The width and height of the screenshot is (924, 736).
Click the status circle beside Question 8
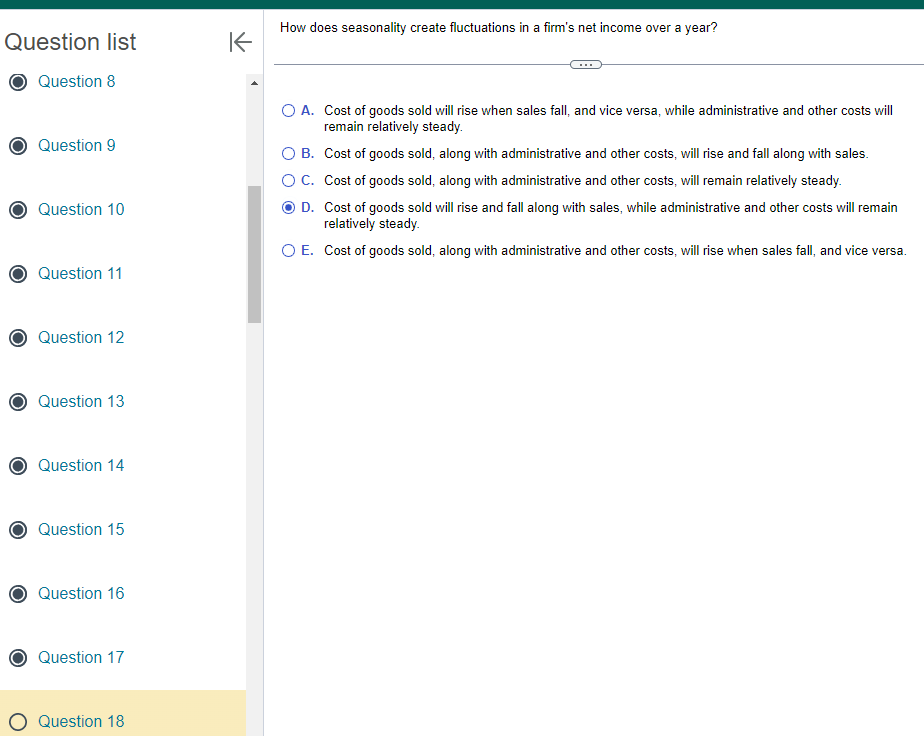tap(18, 82)
